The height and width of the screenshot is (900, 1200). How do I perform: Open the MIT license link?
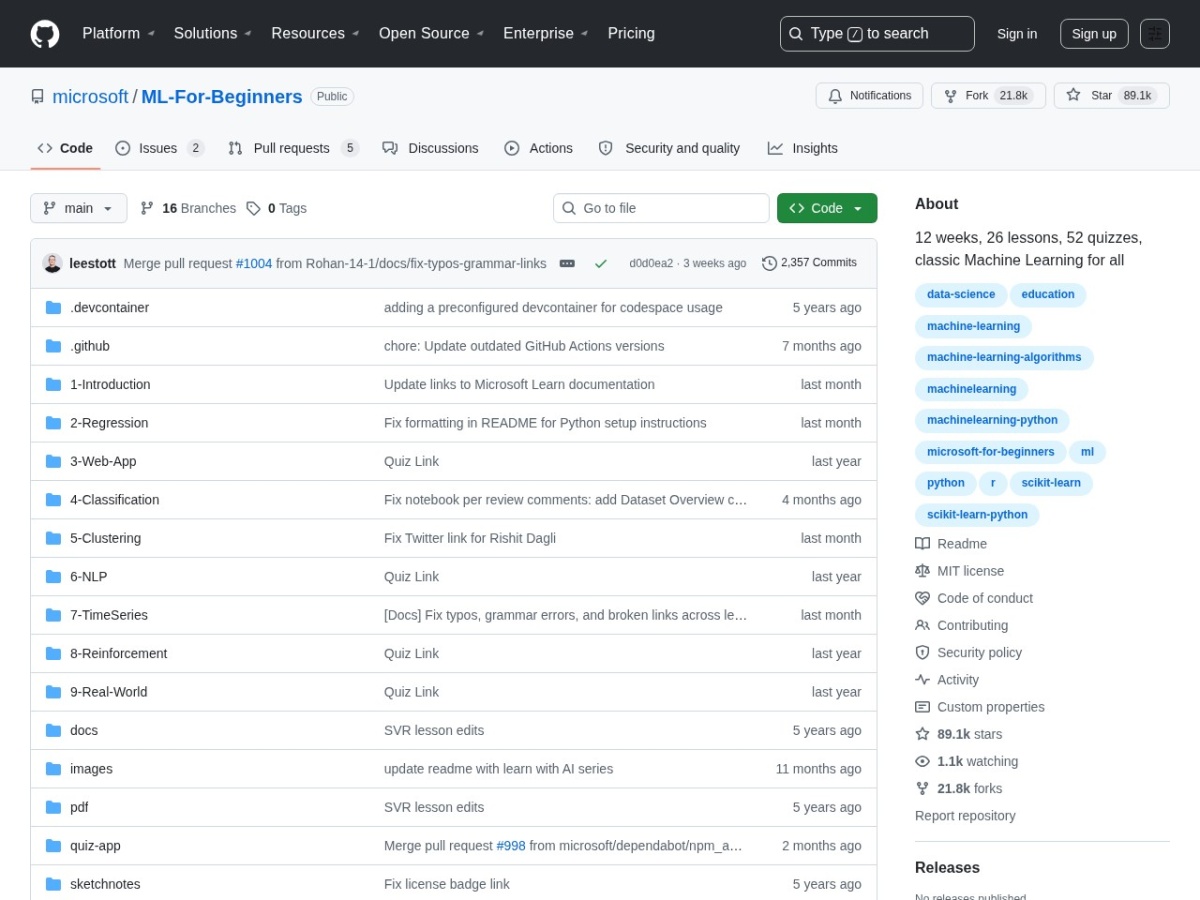click(x=960, y=571)
